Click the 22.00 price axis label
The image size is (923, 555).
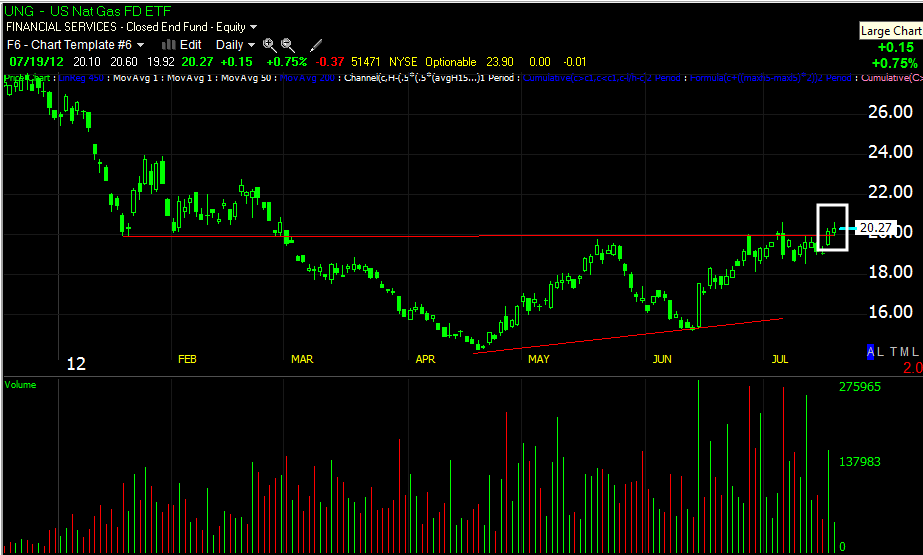[890, 192]
